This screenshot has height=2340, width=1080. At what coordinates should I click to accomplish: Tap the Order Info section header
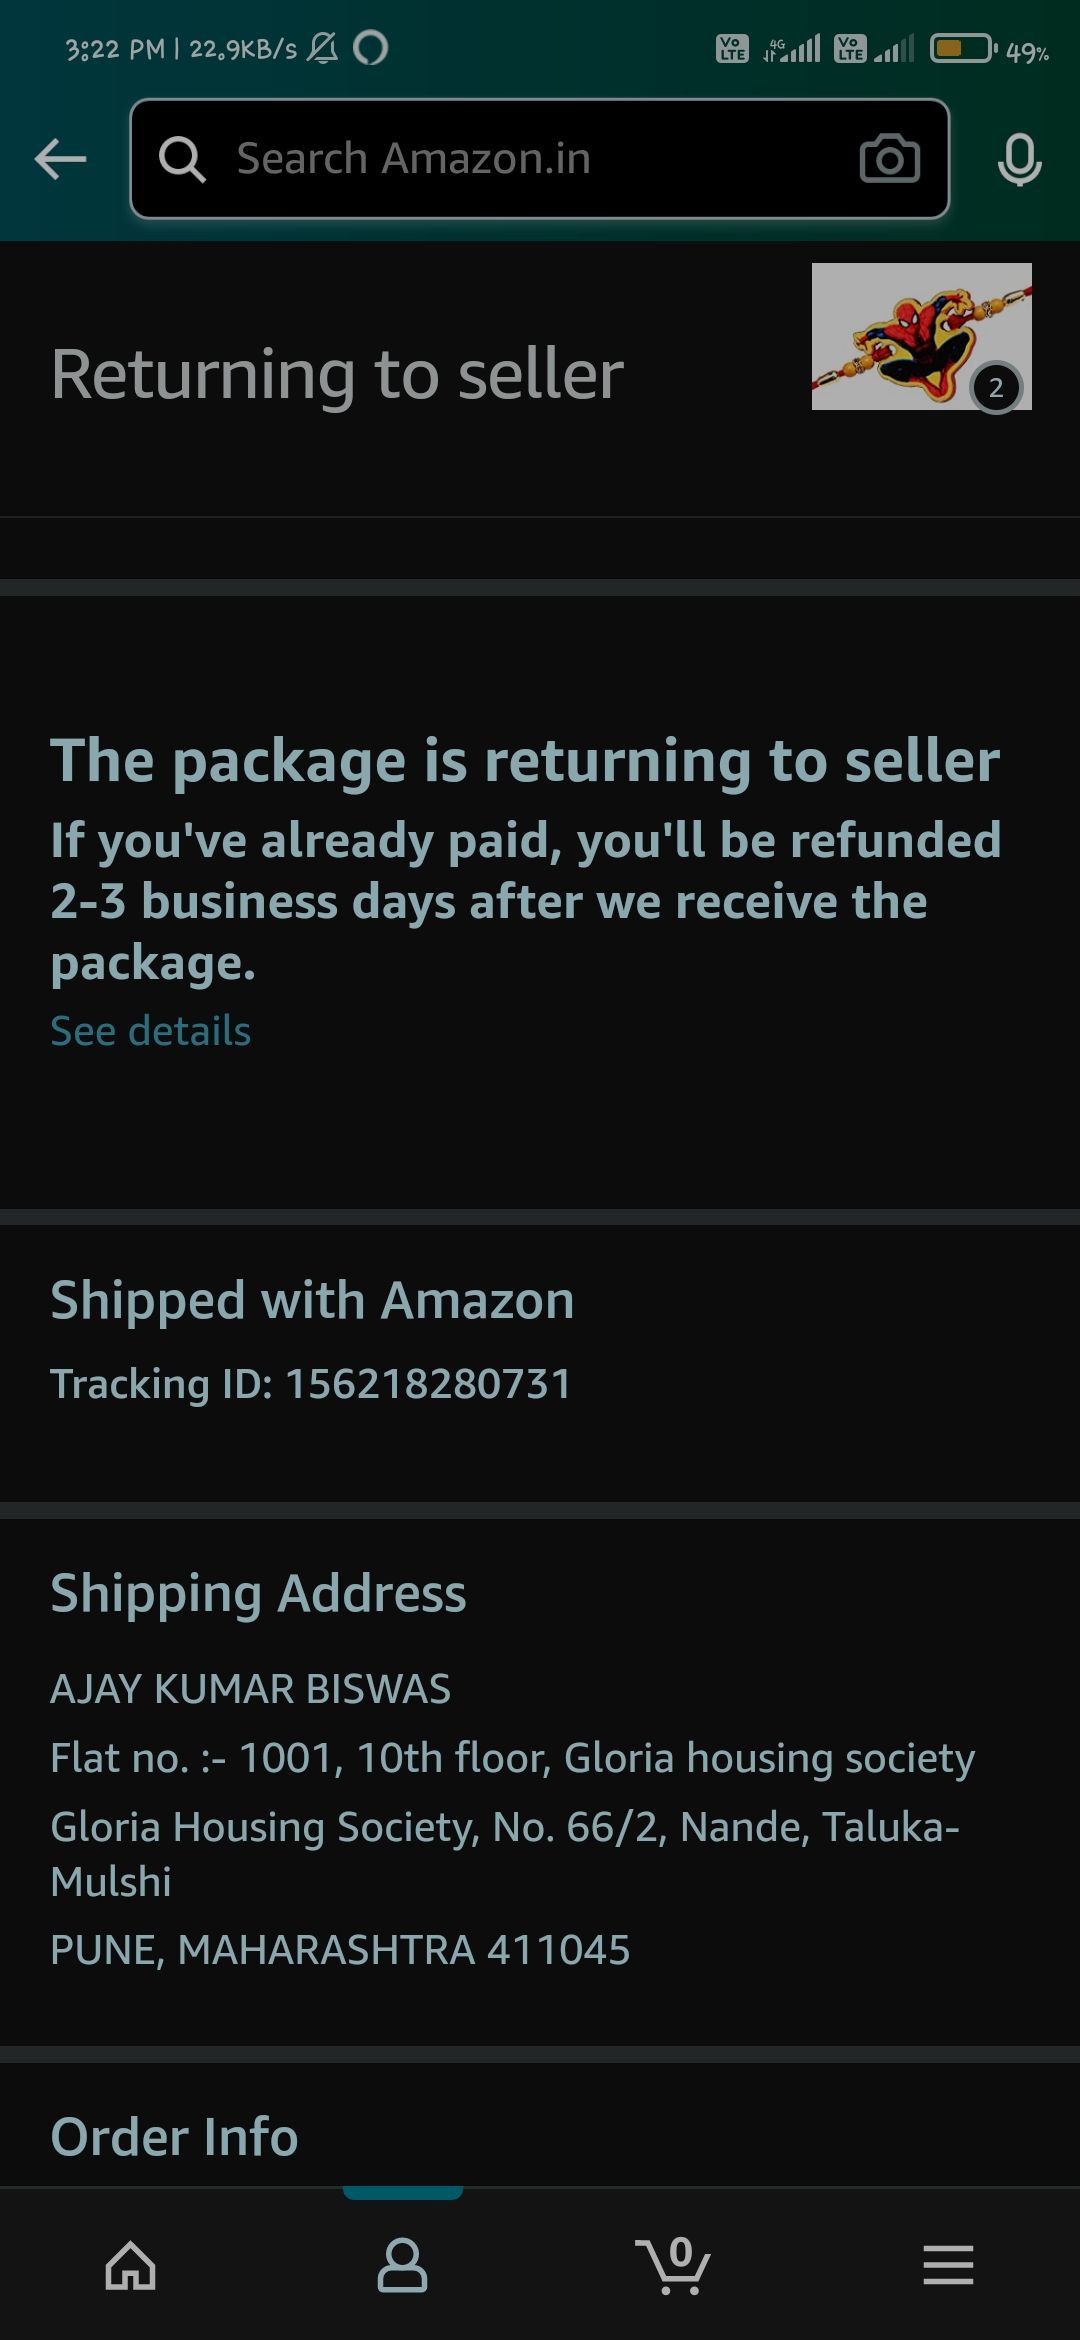coord(175,2137)
